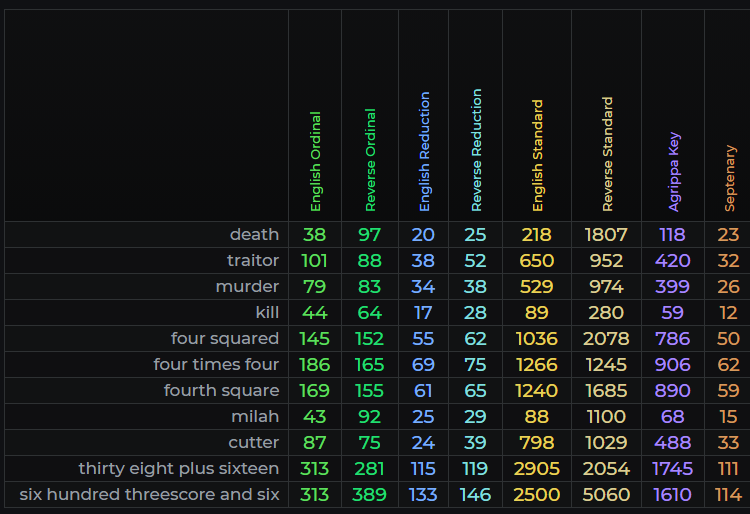The width and height of the screenshot is (750, 514).
Task: Click four squared's English Standard value 1036
Action: [x=536, y=339]
